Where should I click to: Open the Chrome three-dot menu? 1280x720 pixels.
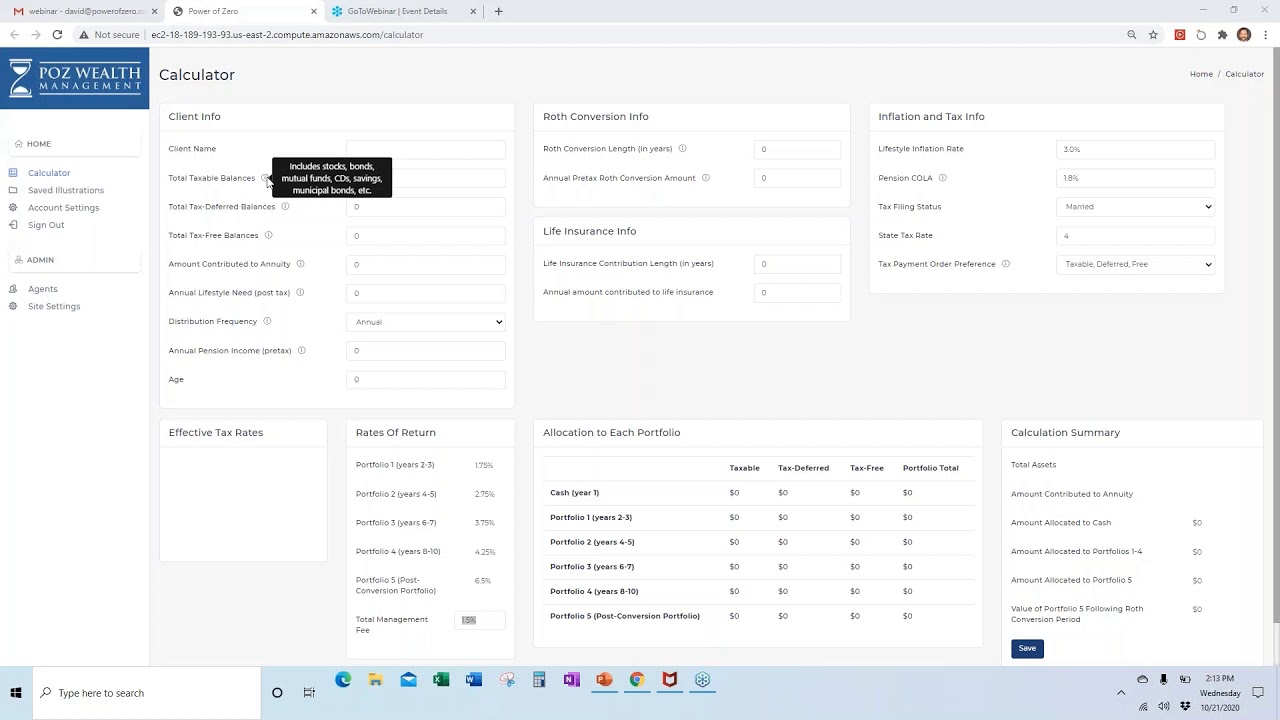coord(1266,34)
